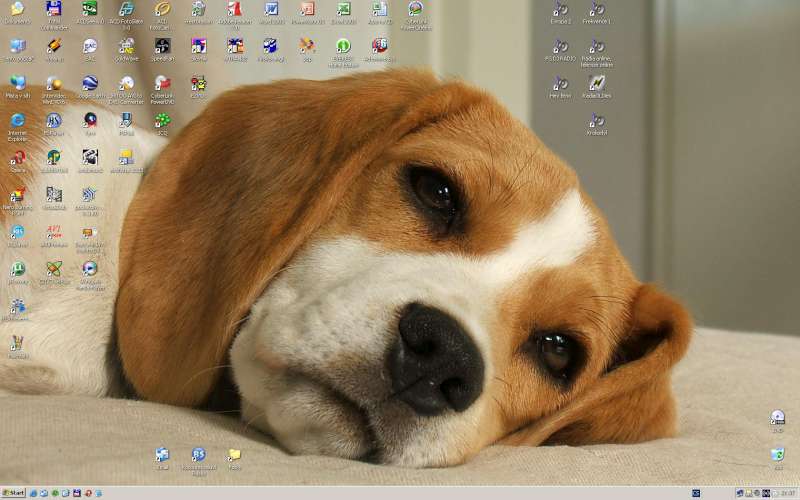This screenshot has width=800, height=500.
Task: Select the PowerPoint 2003 desktop icon
Action: coord(307,9)
